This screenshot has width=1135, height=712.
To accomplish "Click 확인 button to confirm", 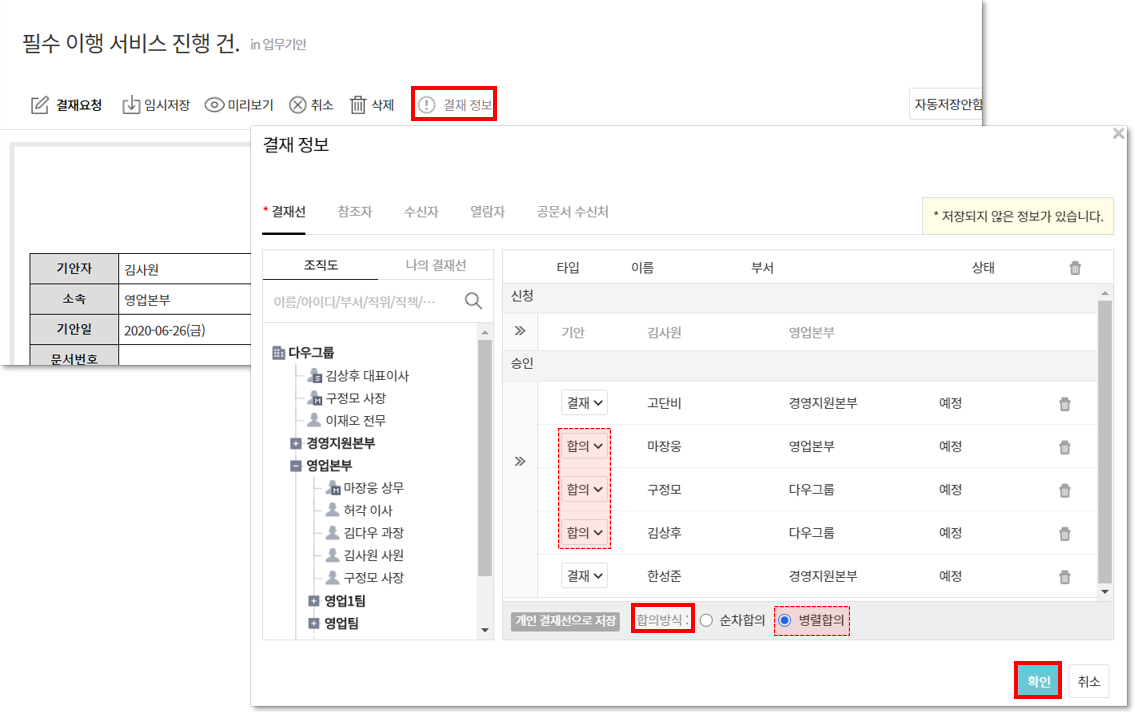I will 1038,681.
